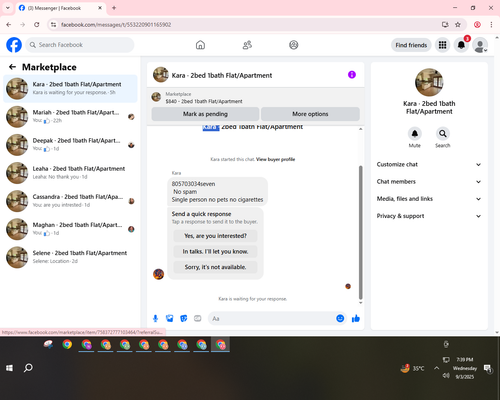Open the notifications bell in header
The image size is (500, 400).
pos(461,45)
